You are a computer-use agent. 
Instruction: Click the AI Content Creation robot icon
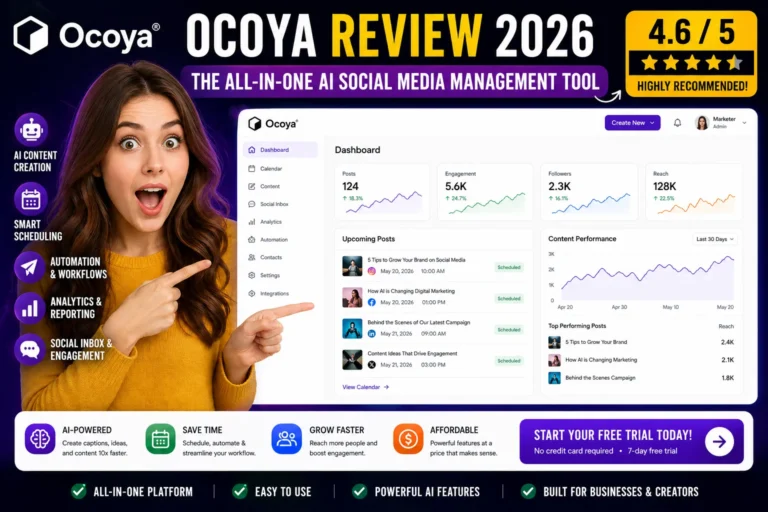point(31,130)
